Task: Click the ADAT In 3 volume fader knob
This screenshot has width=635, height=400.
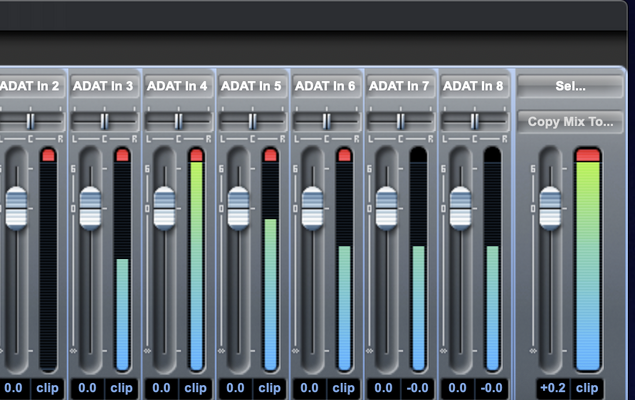Action: pos(90,209)
